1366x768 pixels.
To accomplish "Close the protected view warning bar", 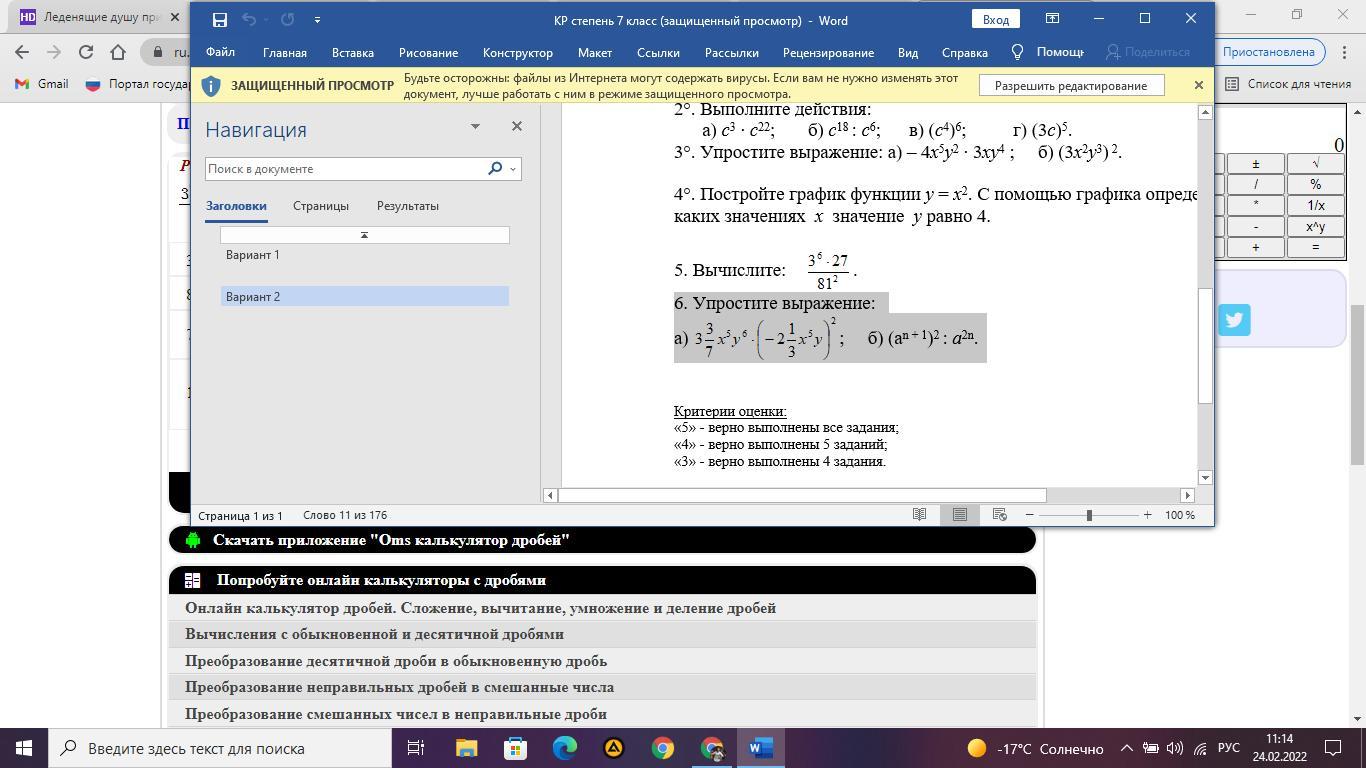I will pos(1198,85).
